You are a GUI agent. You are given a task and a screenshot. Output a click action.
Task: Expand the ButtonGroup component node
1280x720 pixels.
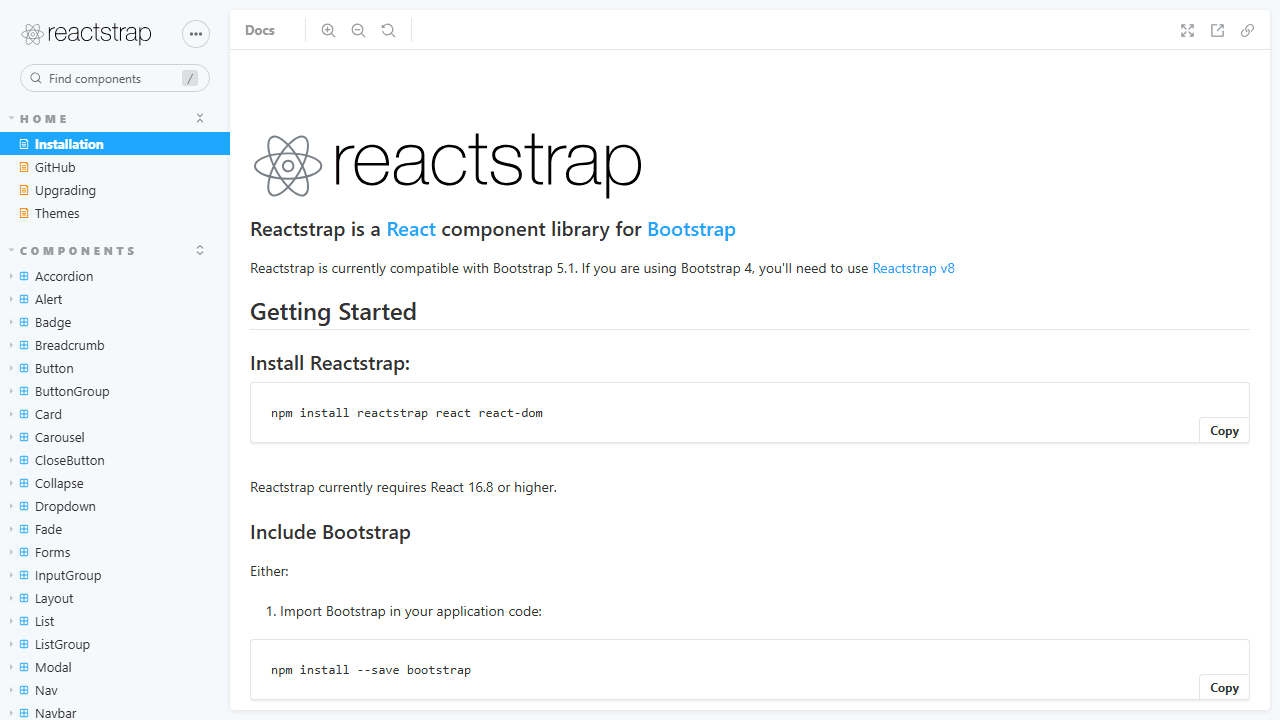coord(11,392)
